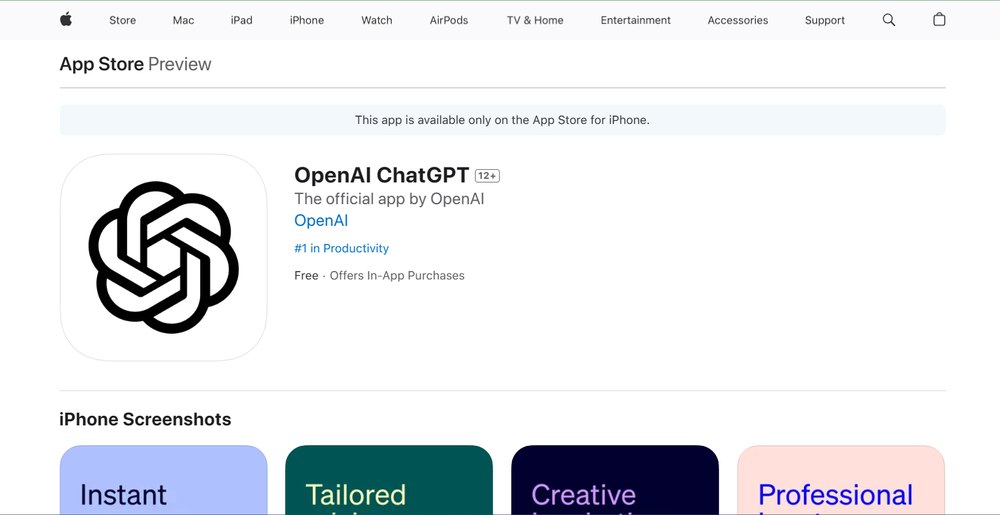This screenshot has width=1000, height=515.
Task: Click 'The official app by OpenAI' subtitle
Action: 390,199
